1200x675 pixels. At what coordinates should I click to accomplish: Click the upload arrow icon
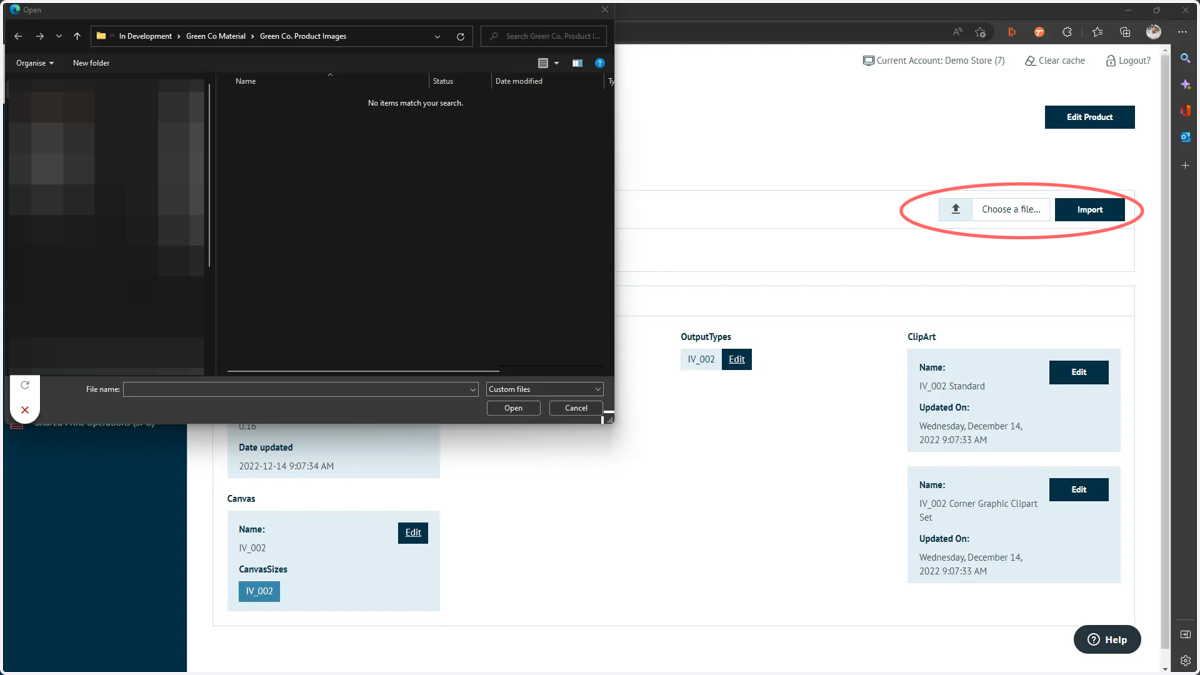click(x=956, y=209)
